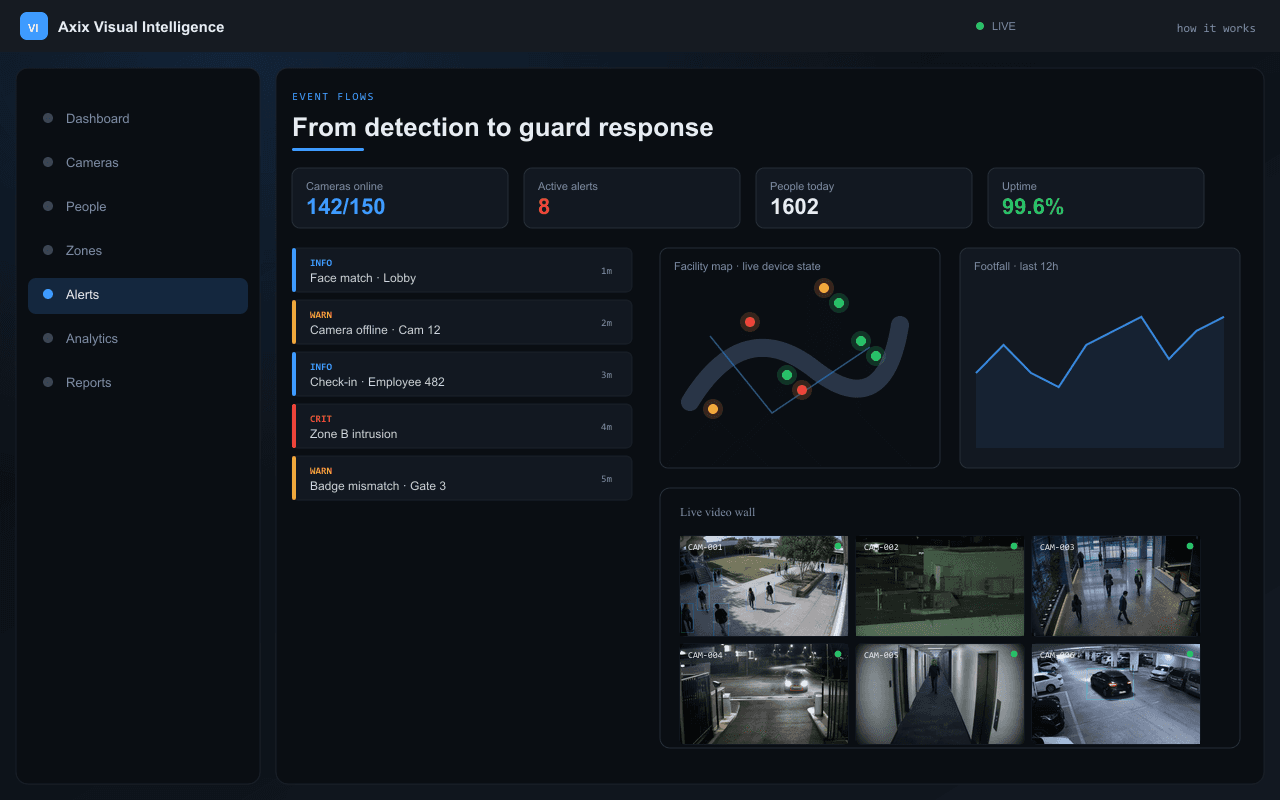This screenshot has height=800, width=1280.
Task: Click the VI logo icon
Action: [x=34, y=27]
